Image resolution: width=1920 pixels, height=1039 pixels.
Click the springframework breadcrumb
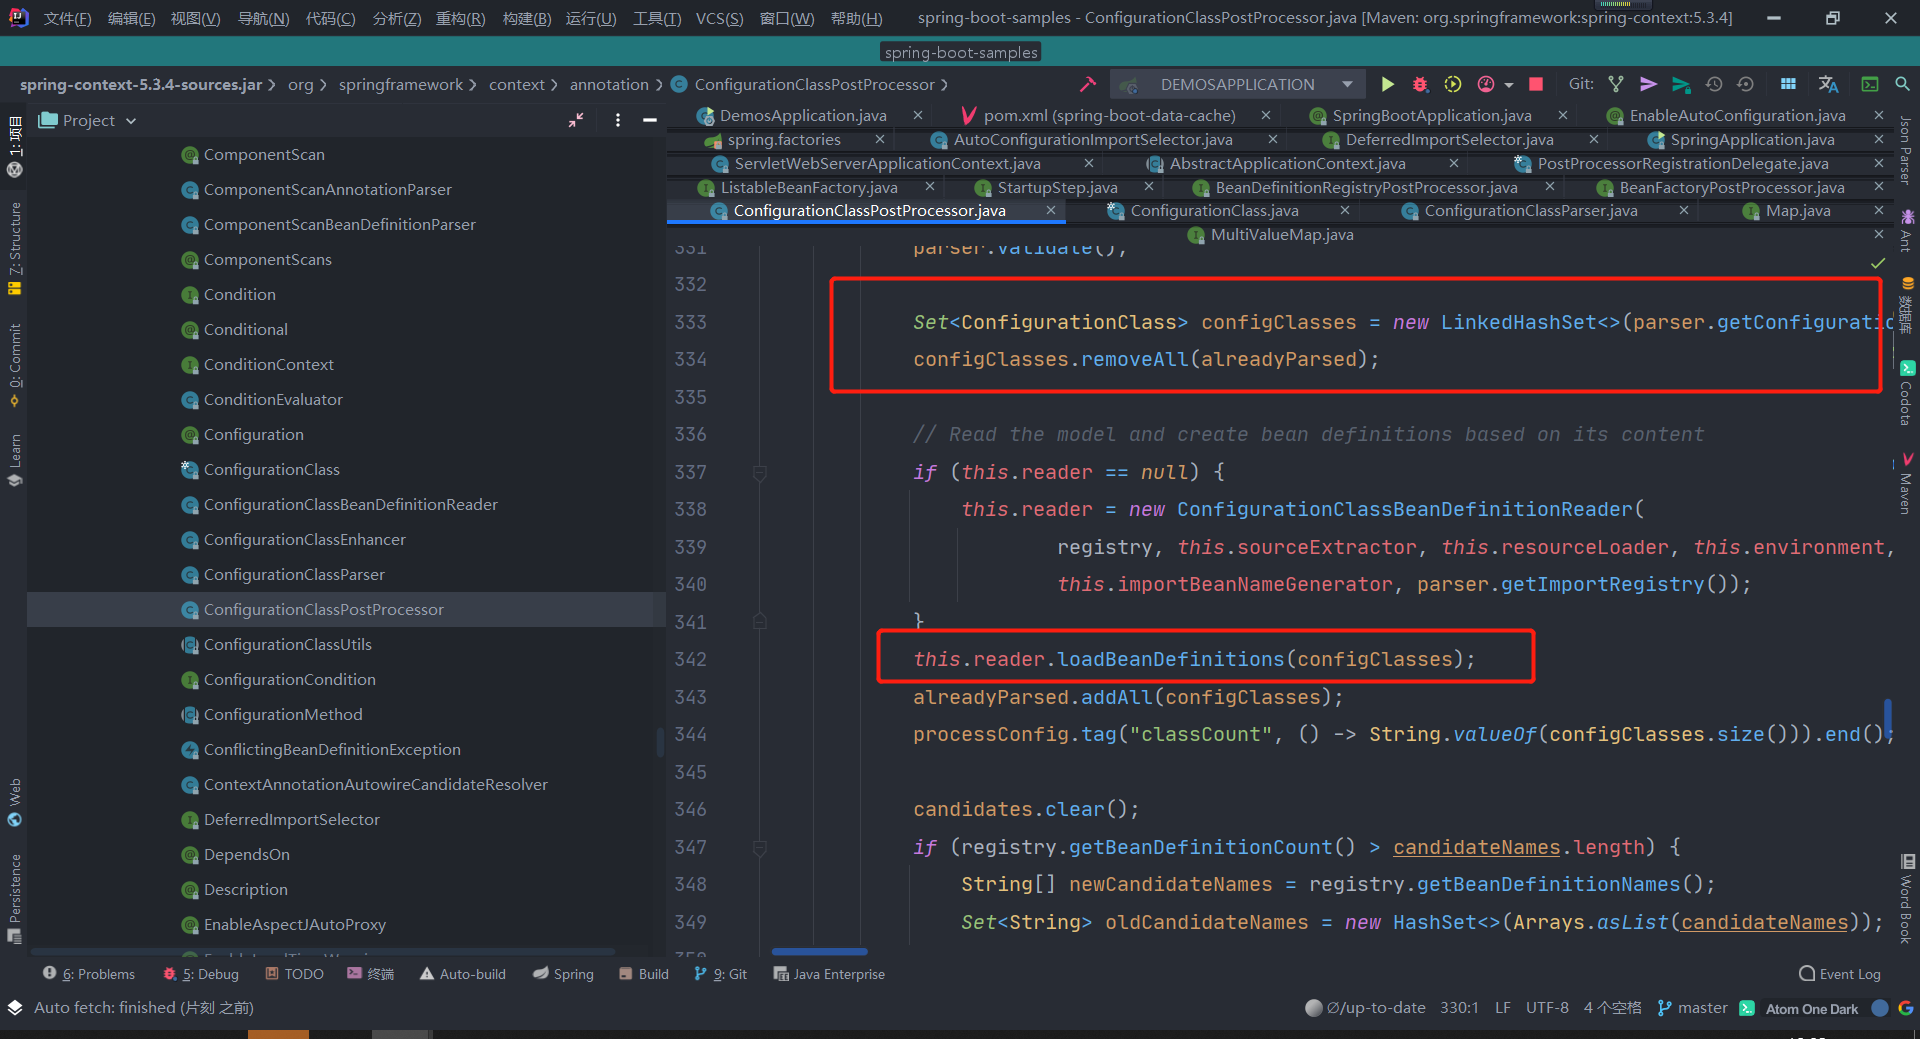[400, 85]
